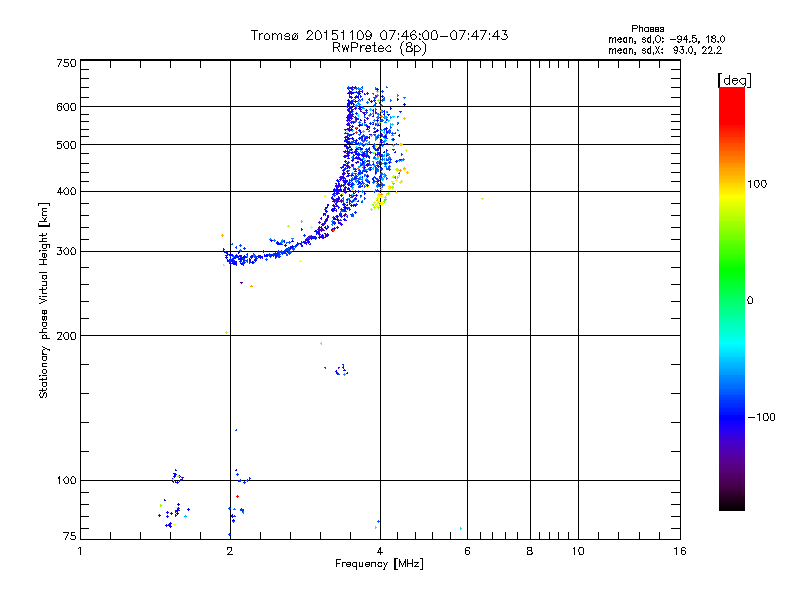The width and height of the screenshot is (800, 600).
Task: Click the x-axis '8' tick label
Action: 530,551
